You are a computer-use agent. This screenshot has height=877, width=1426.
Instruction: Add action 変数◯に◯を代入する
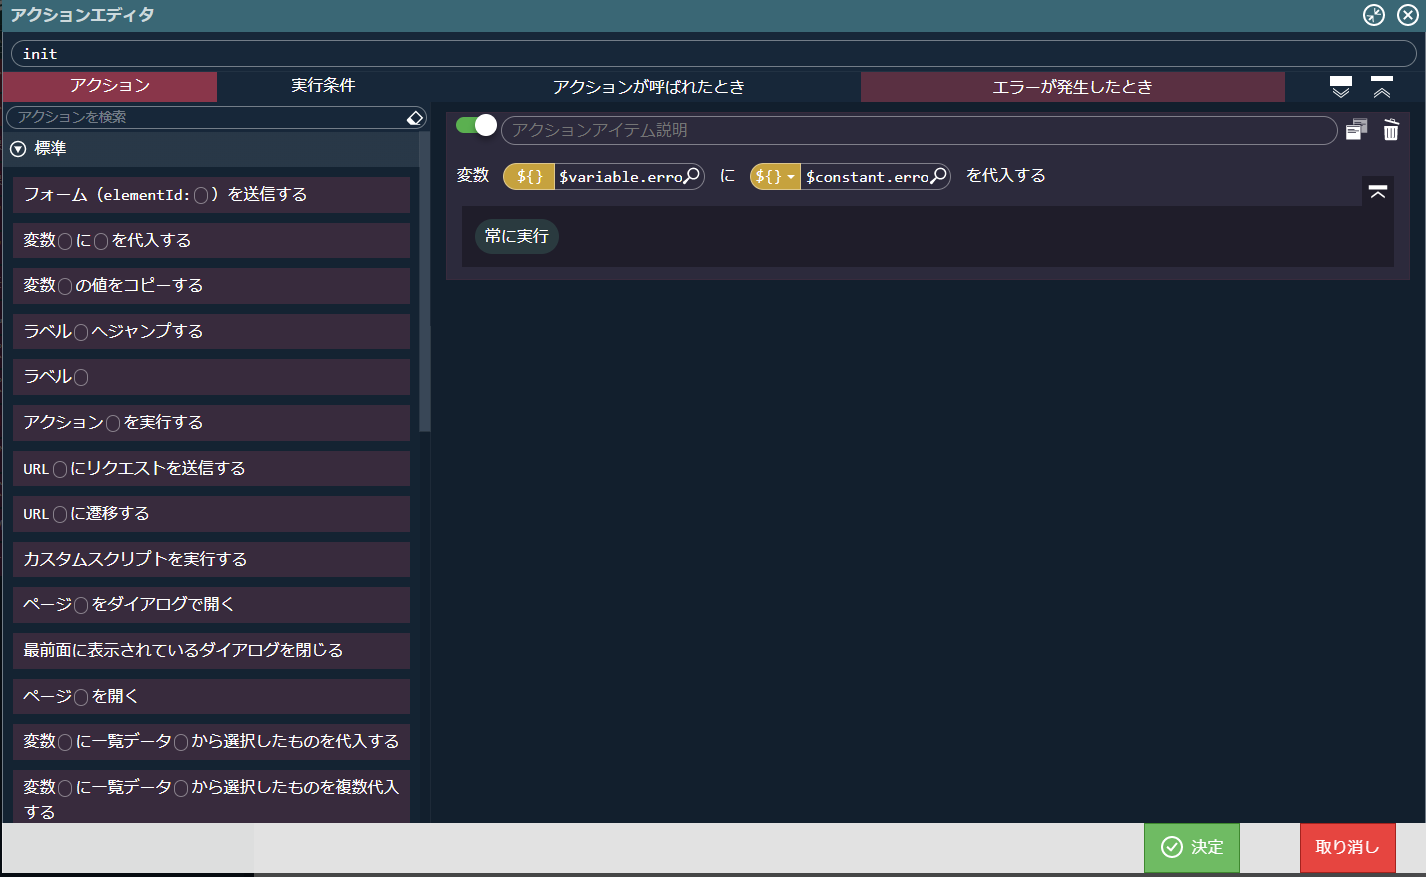tap(211, 240)
